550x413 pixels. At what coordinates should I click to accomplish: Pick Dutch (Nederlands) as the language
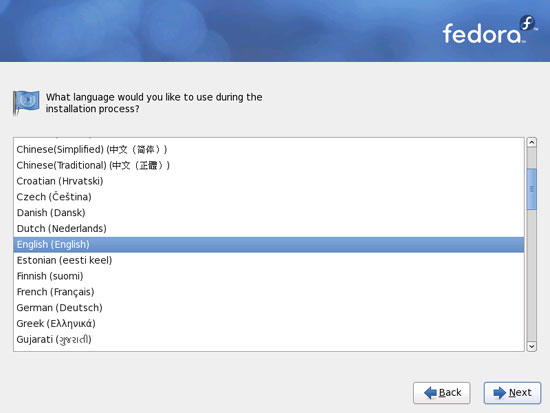tap(269, 228)
